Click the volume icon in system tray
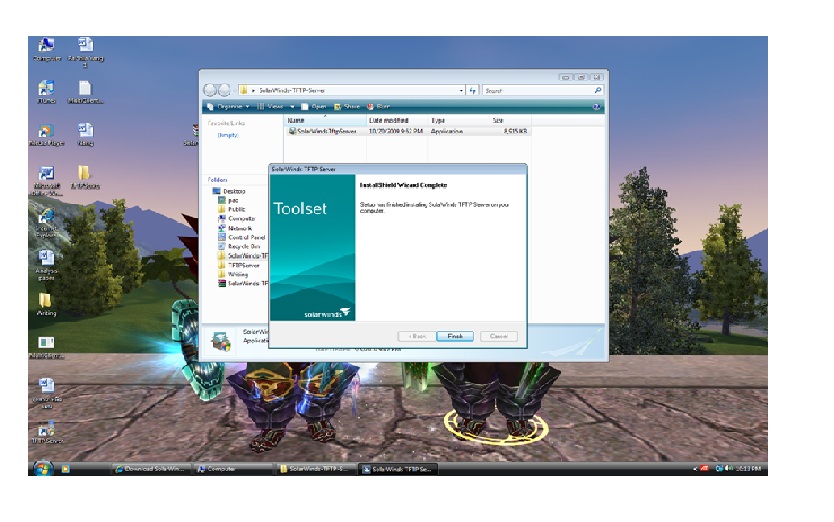The image size is (834, 522). [728, 468]
